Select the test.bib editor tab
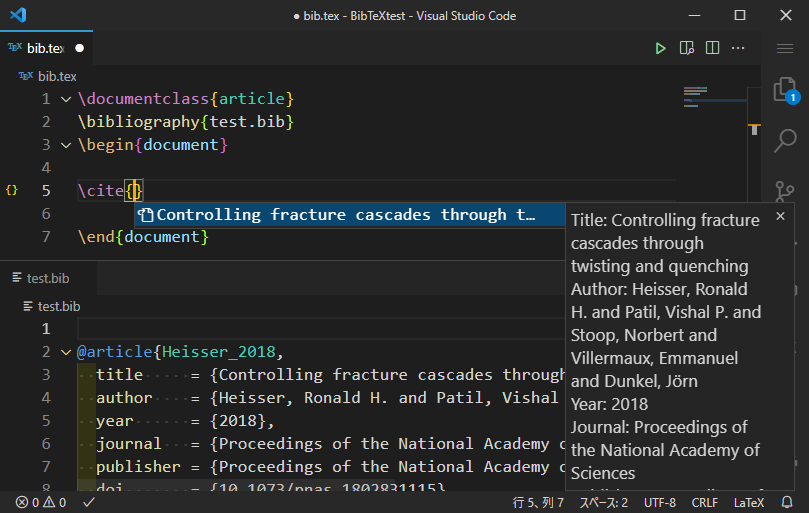The image size is (809, 513). click(x=47, y=279)
